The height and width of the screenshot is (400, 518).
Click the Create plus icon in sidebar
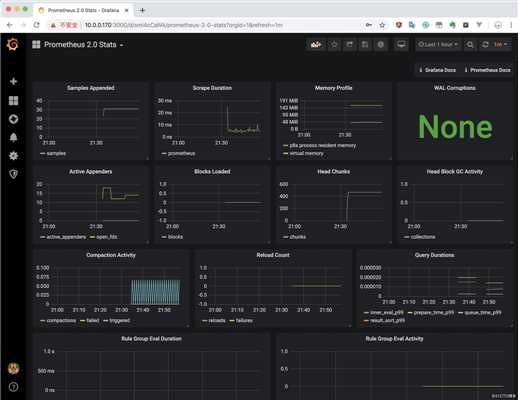coord(13,81)
